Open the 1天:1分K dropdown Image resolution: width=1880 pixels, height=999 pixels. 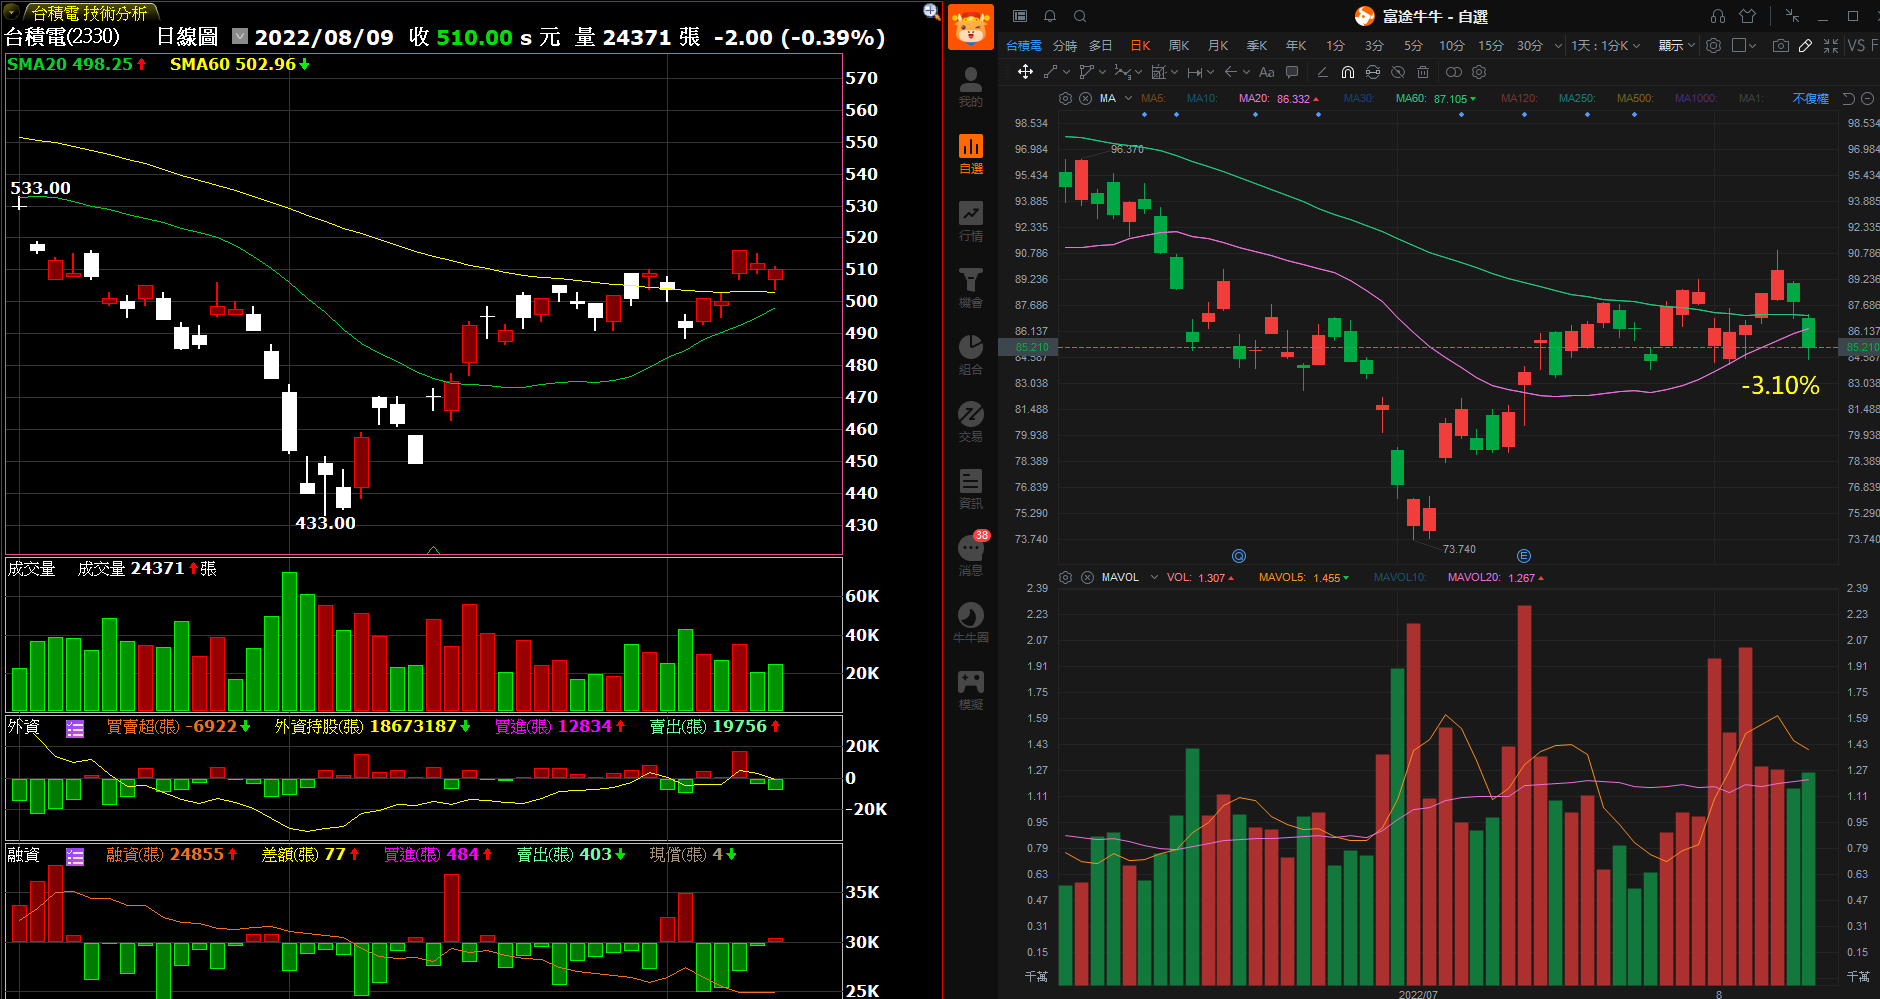click(1605, 45)
